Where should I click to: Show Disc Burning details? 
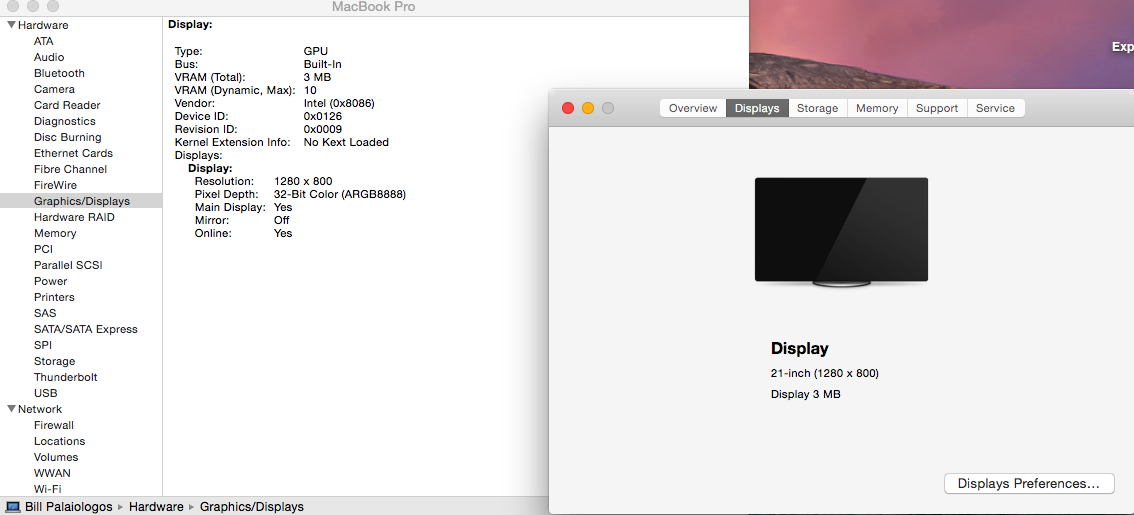(68, 137)
